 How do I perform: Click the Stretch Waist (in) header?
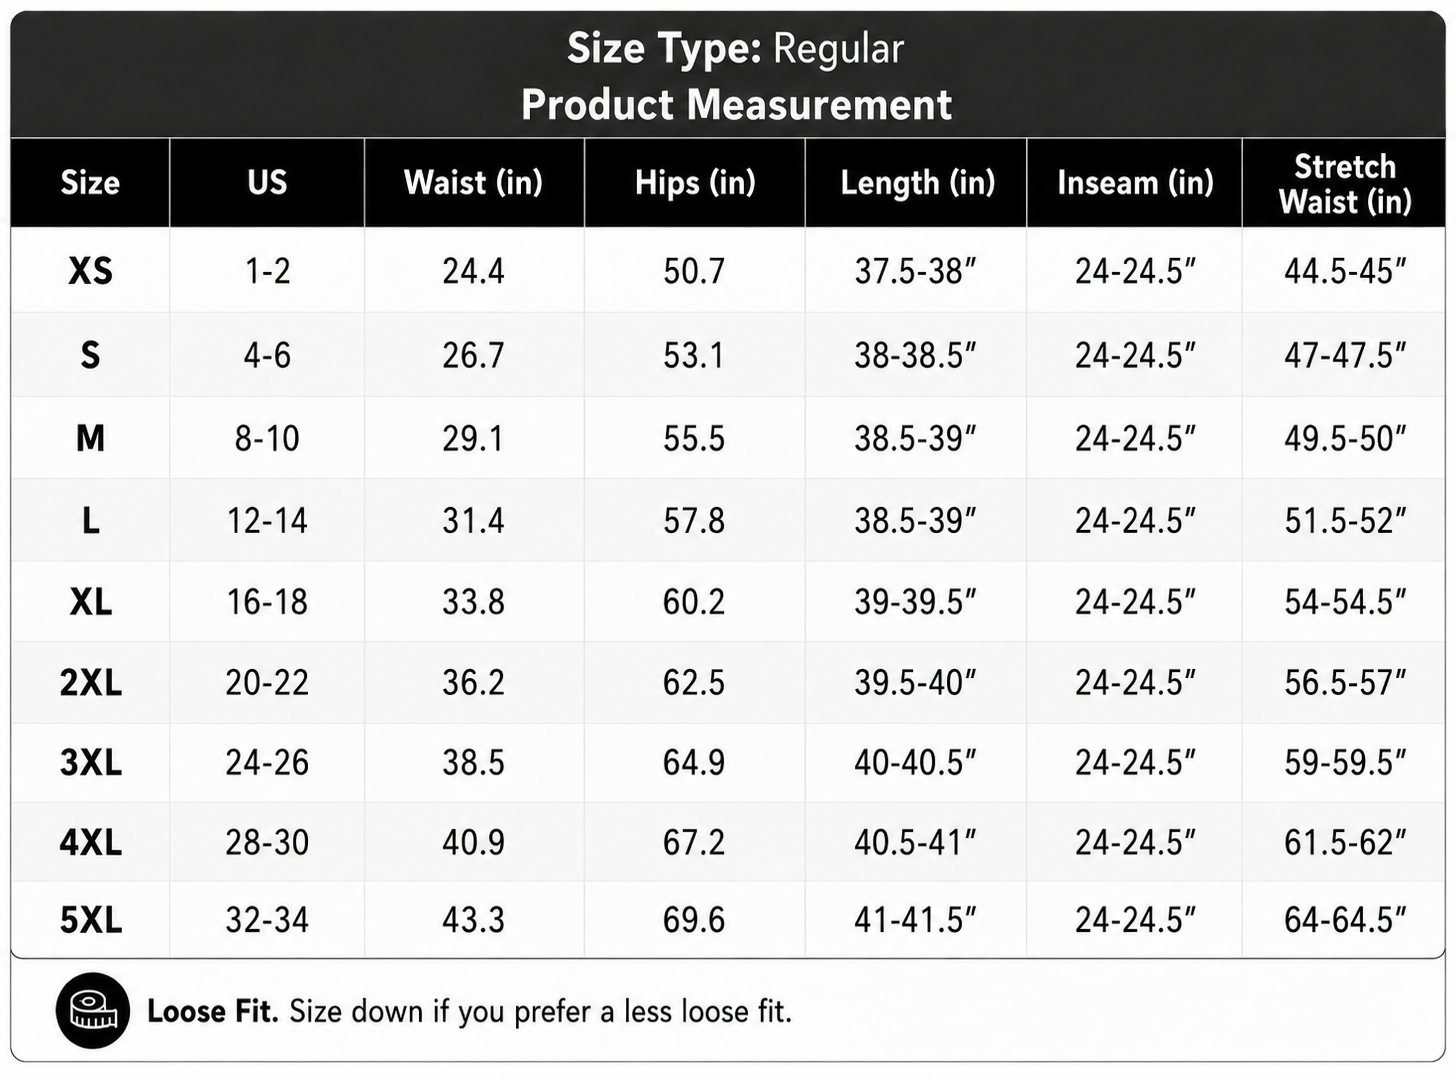[1345, 184]
